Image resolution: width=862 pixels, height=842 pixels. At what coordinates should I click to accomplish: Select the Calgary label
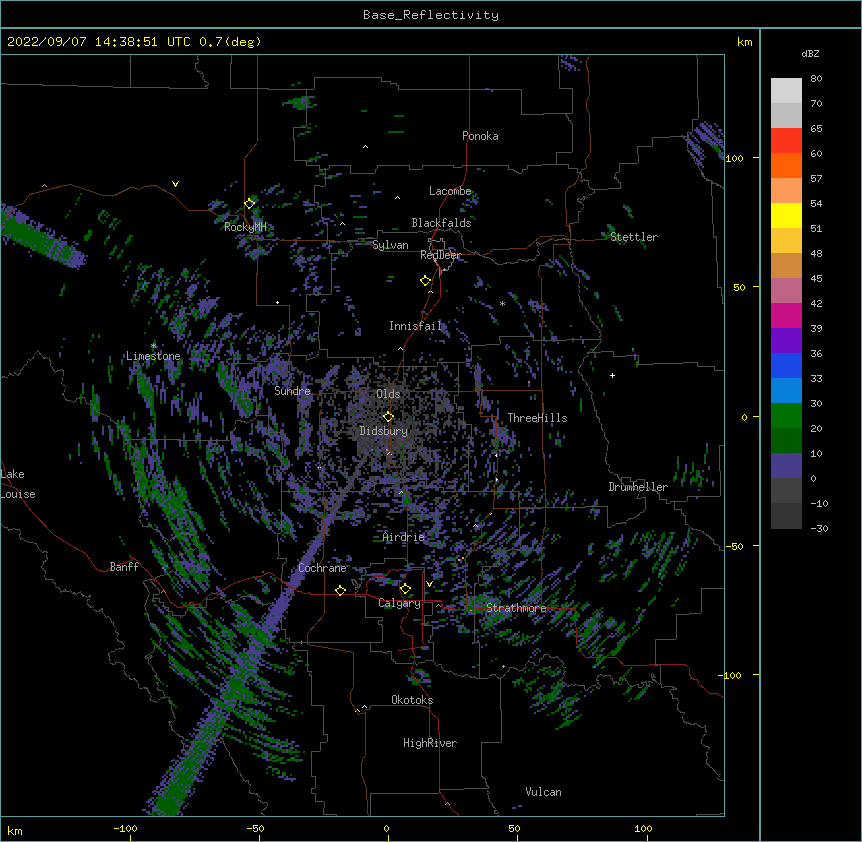(x=399, y=603)
